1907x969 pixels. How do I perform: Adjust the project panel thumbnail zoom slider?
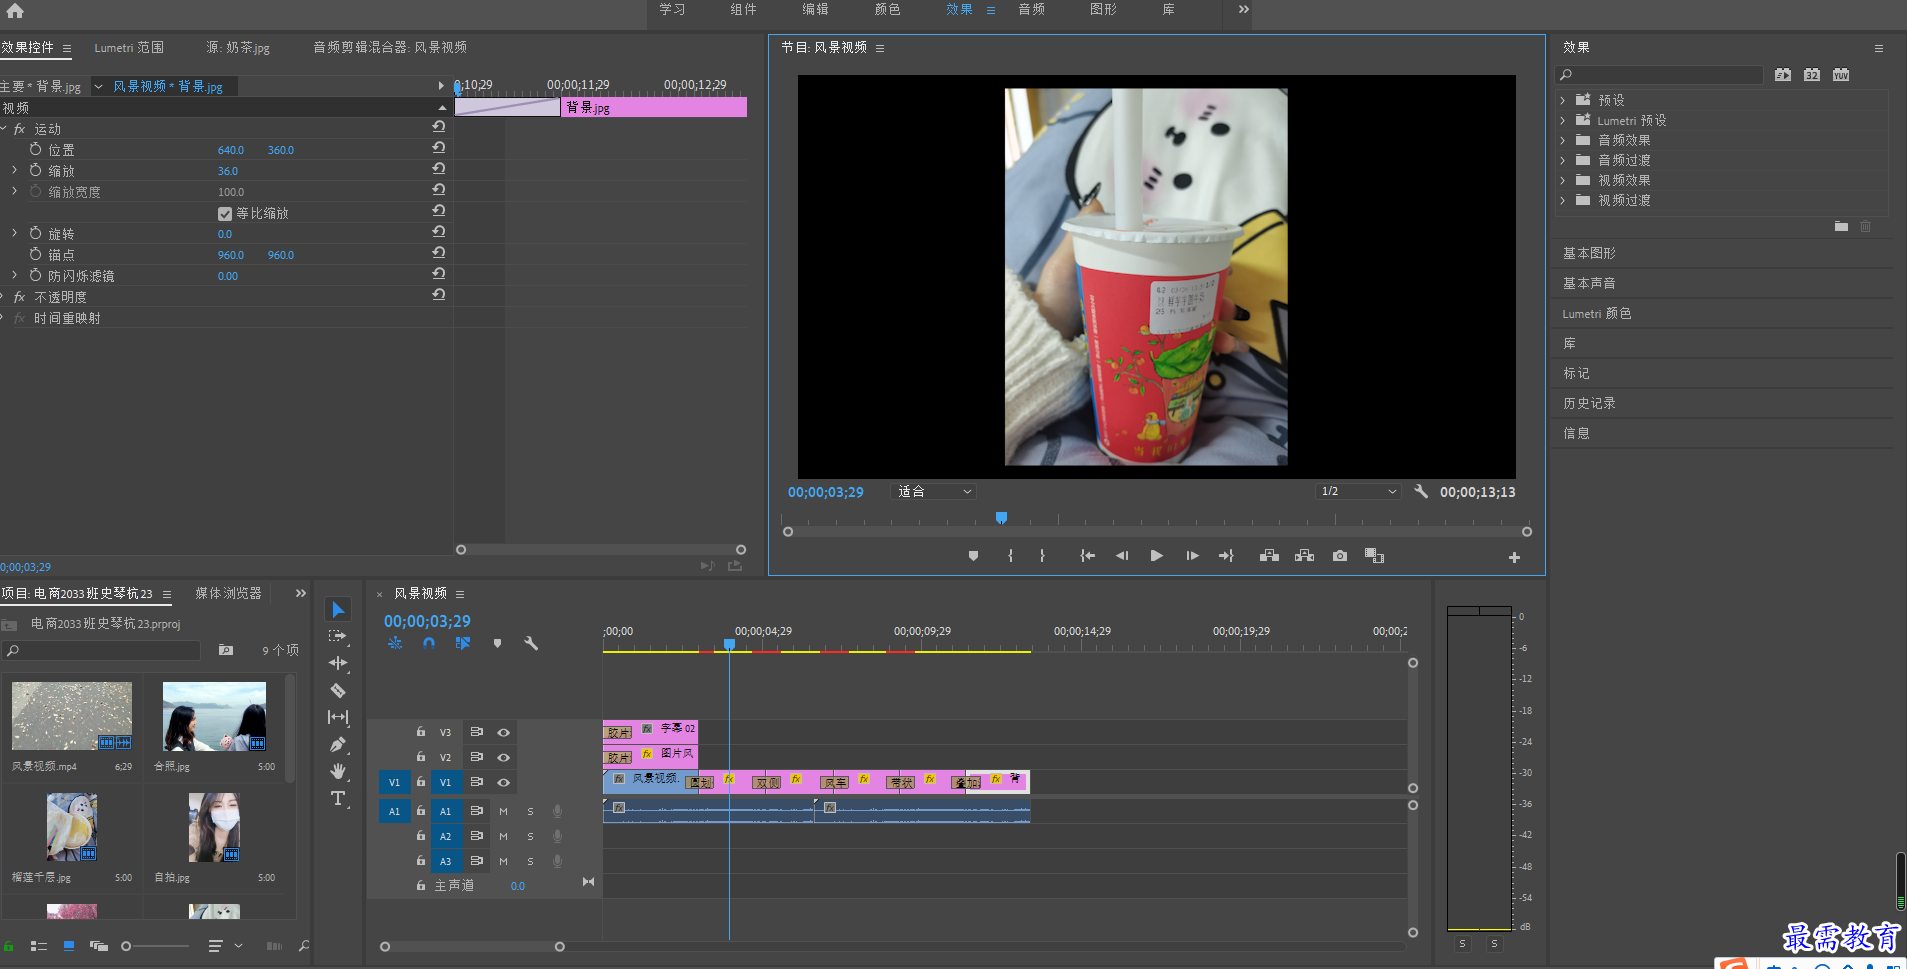[x=126, y=946]
